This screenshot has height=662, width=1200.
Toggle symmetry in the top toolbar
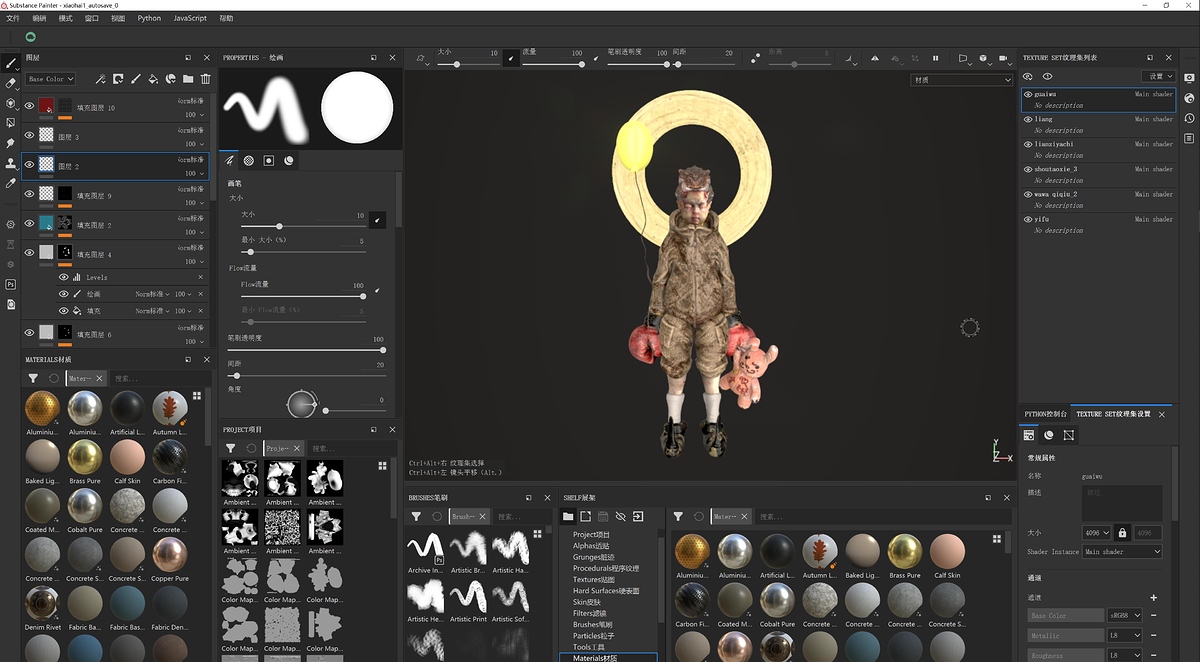(x=876, y=58)
